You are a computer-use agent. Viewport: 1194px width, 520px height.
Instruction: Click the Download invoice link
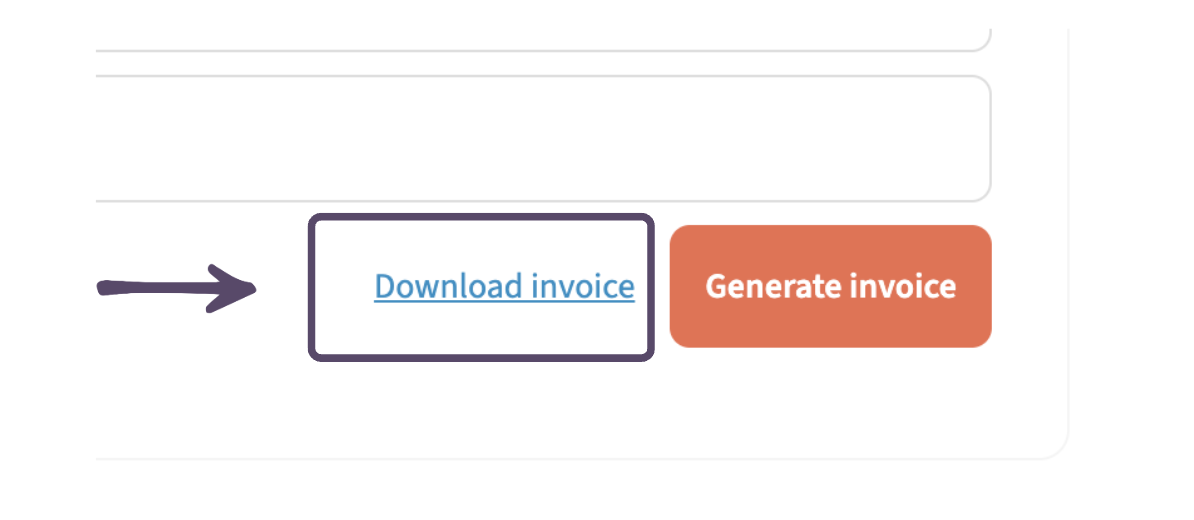tap(504, 286)
